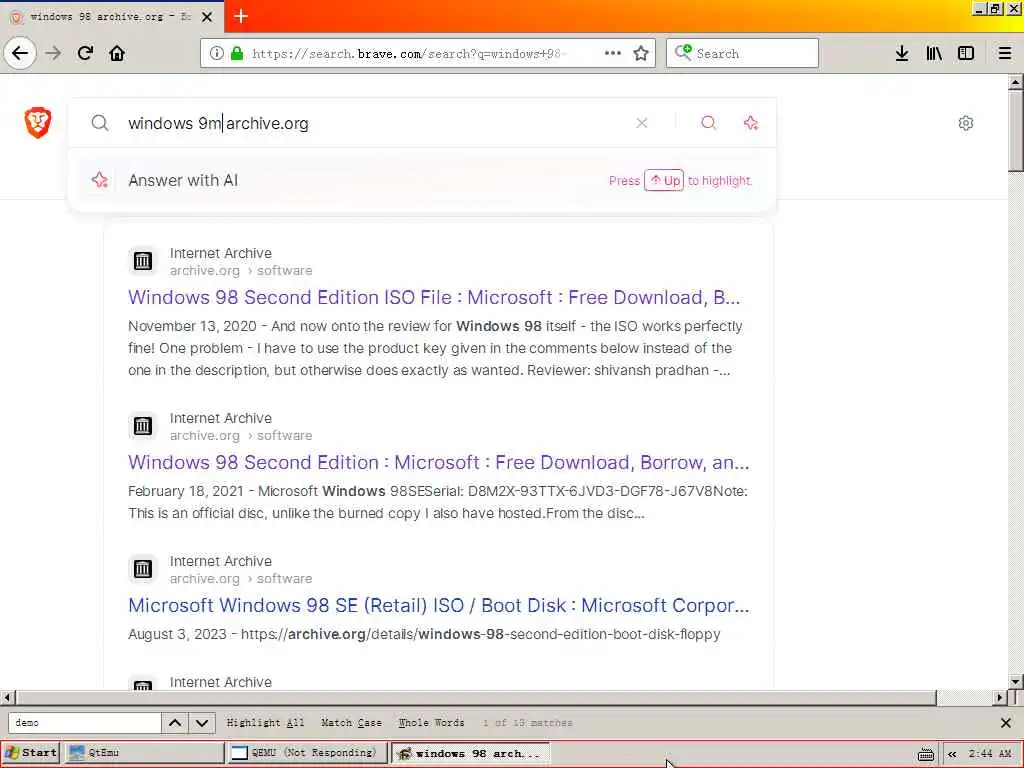The width and height of the screenshot is (1024, 768).
Task: Clear the Brave search query with X
Action: tap(642, 123)
